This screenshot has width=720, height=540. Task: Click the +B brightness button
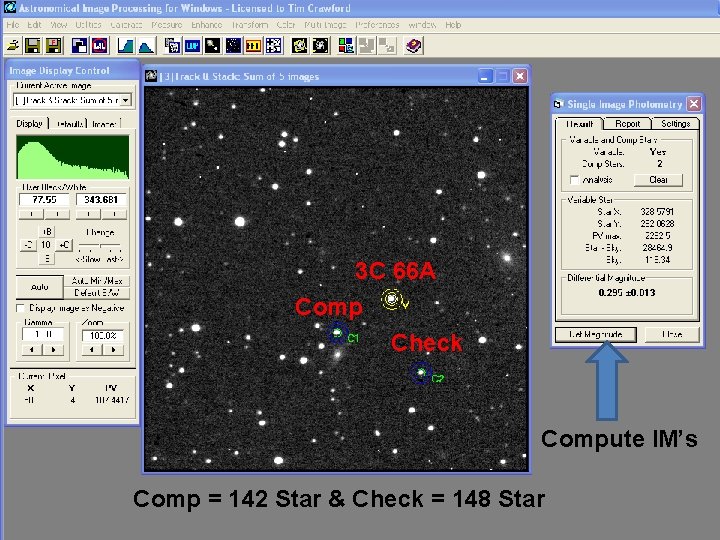47,231
